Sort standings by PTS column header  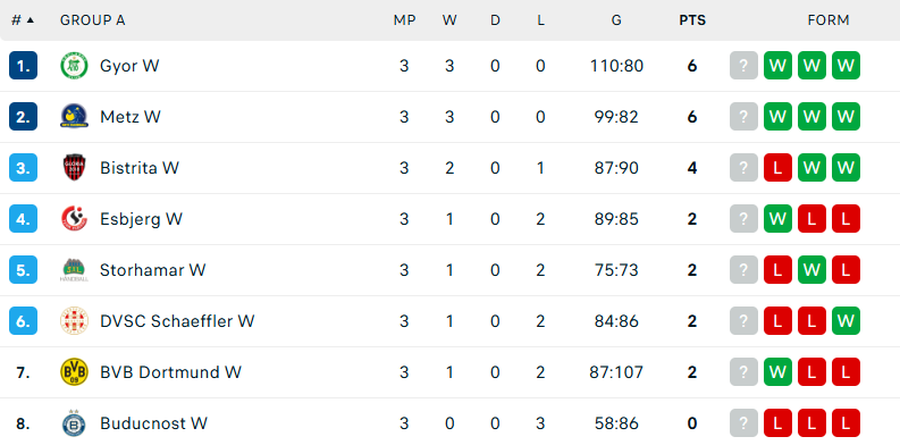coord(692,20)
